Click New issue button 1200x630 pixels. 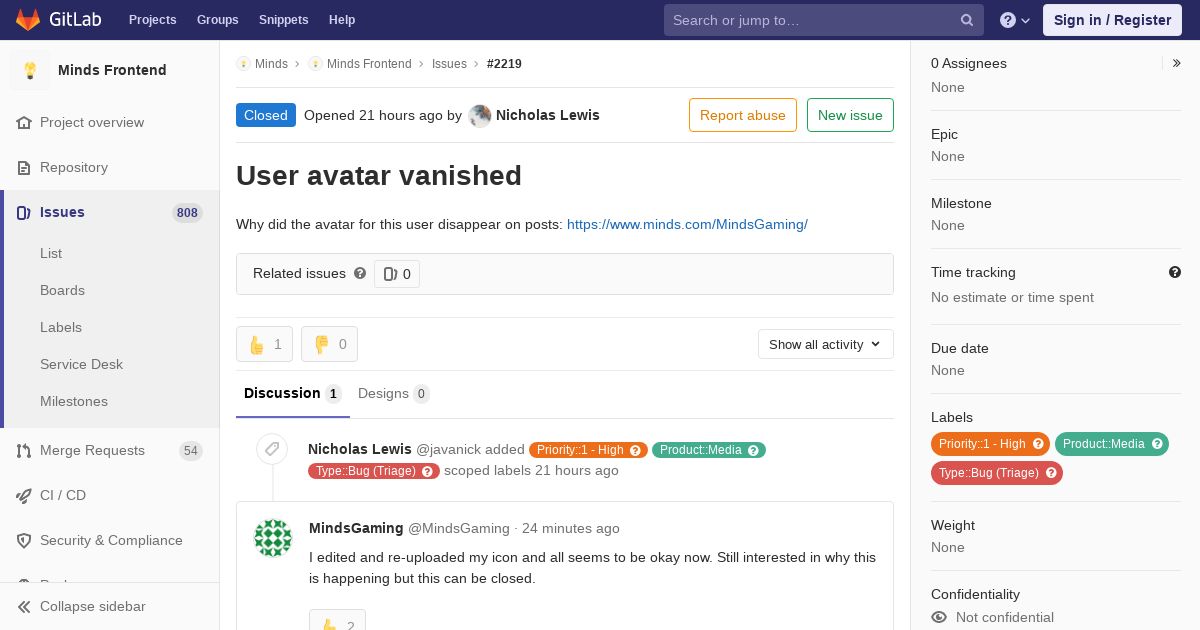(x=850, y=115)
